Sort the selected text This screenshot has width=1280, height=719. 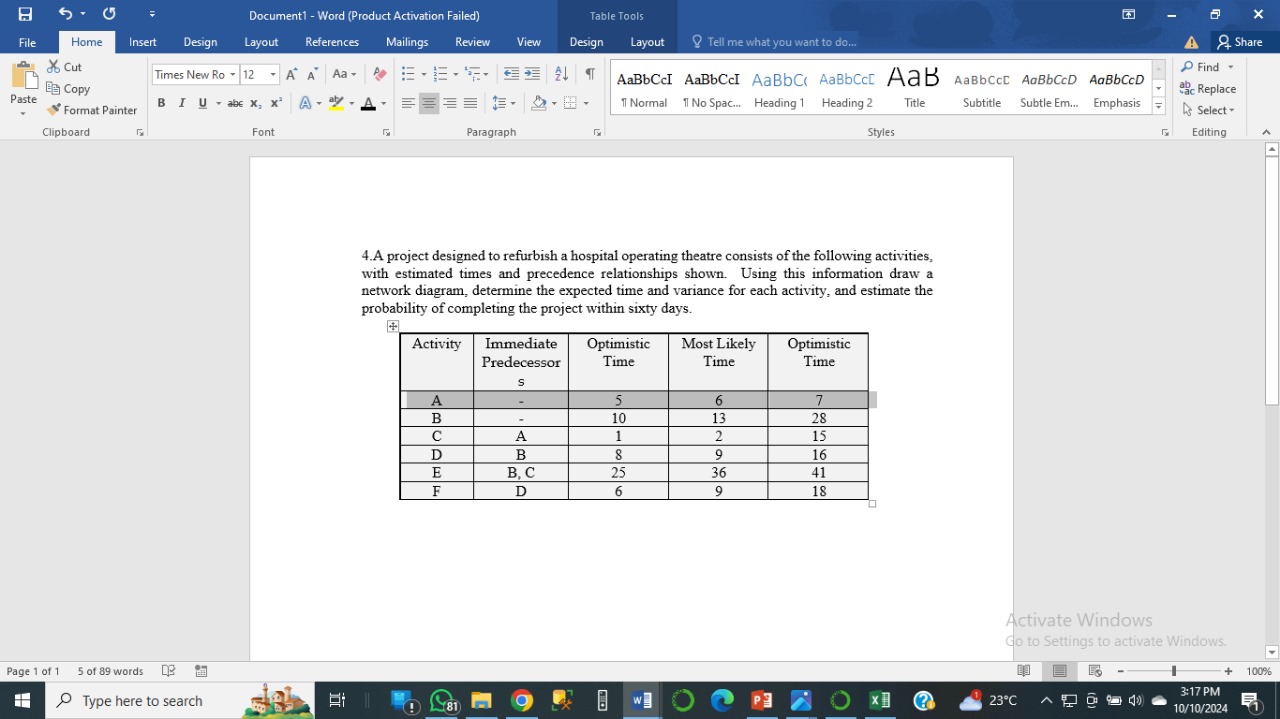tap(561, 75)
